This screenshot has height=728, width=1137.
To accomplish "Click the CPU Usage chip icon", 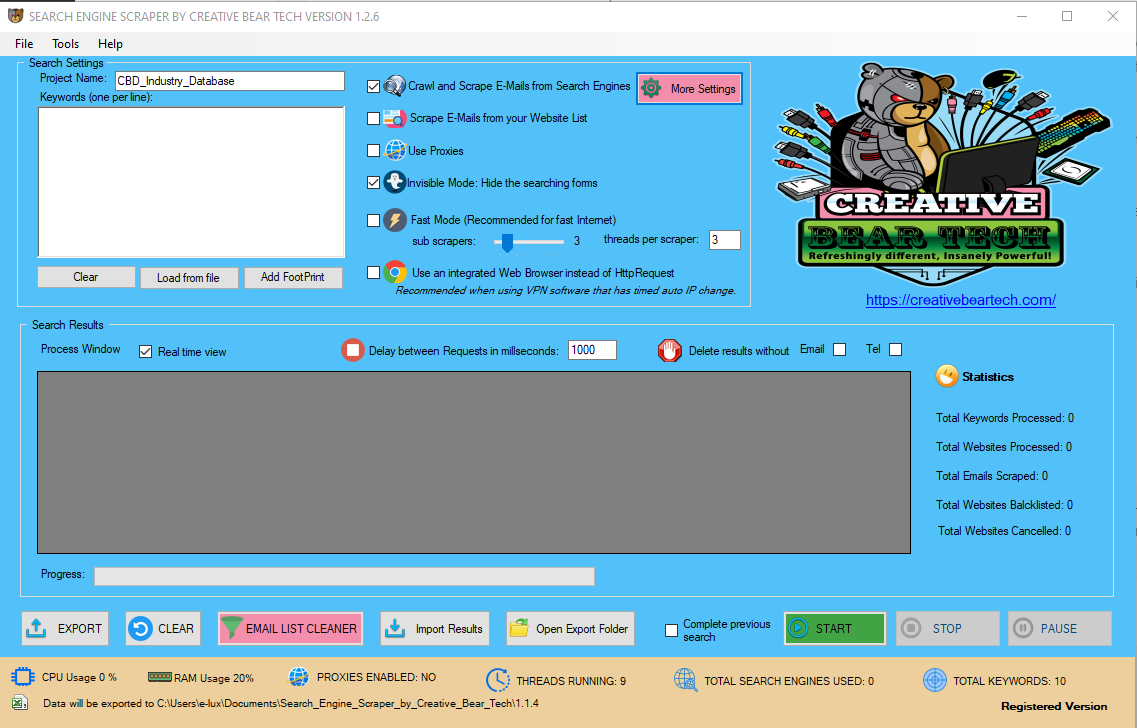I will coord(22,677).
